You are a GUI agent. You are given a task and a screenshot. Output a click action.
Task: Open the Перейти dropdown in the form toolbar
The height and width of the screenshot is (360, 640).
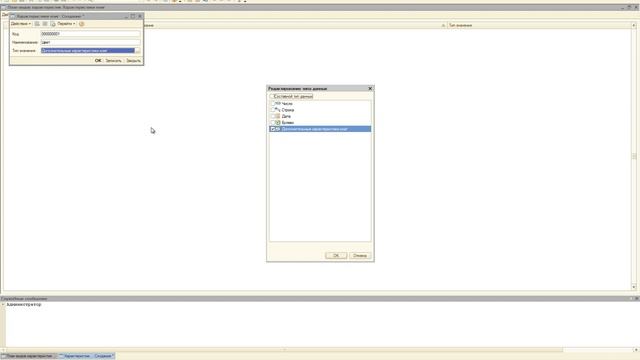click(x=66, y=24)
